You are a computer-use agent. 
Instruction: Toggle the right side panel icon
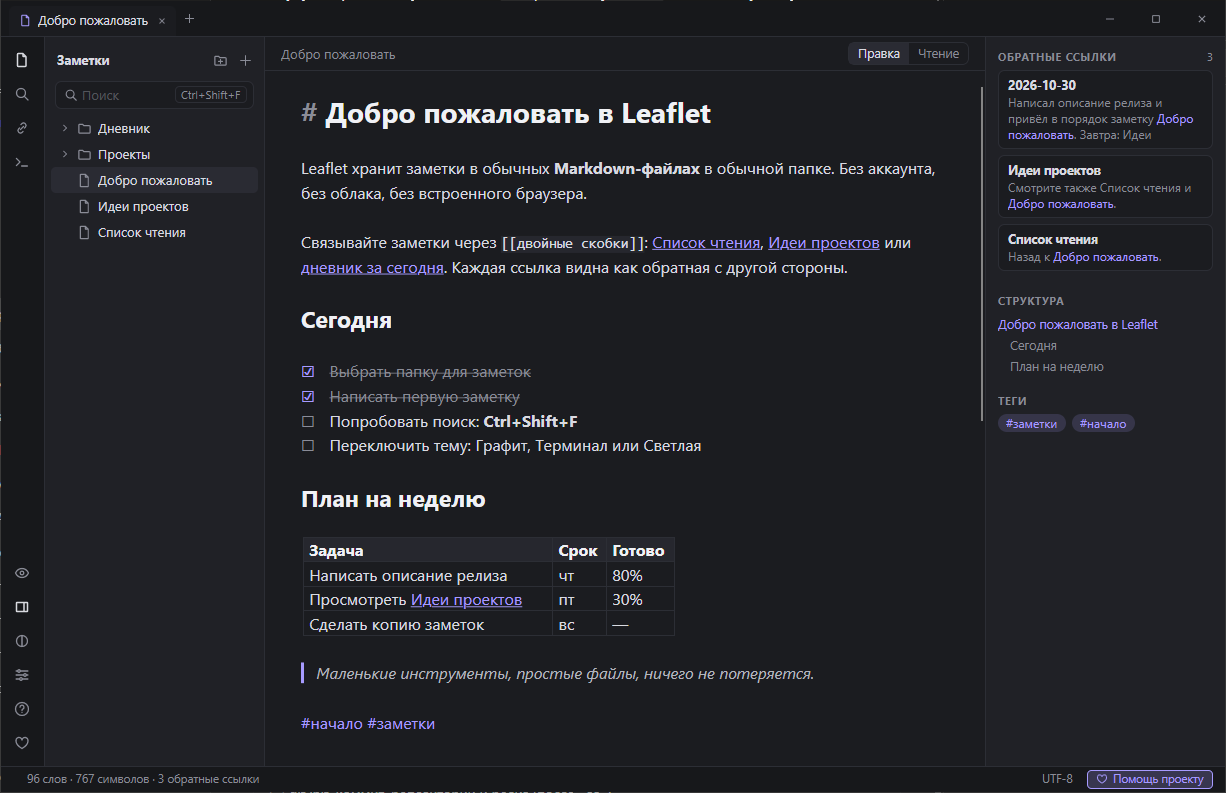point(22,607)
